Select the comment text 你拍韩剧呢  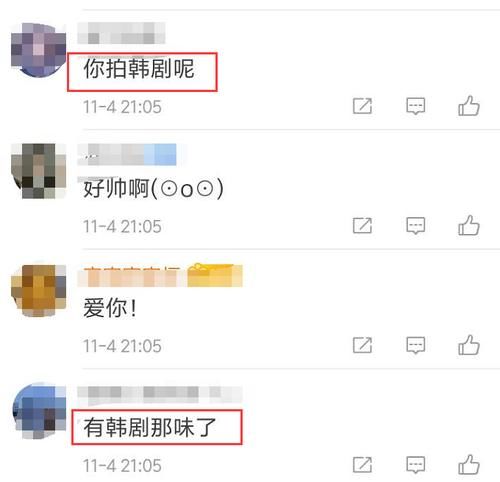point(139,69)
